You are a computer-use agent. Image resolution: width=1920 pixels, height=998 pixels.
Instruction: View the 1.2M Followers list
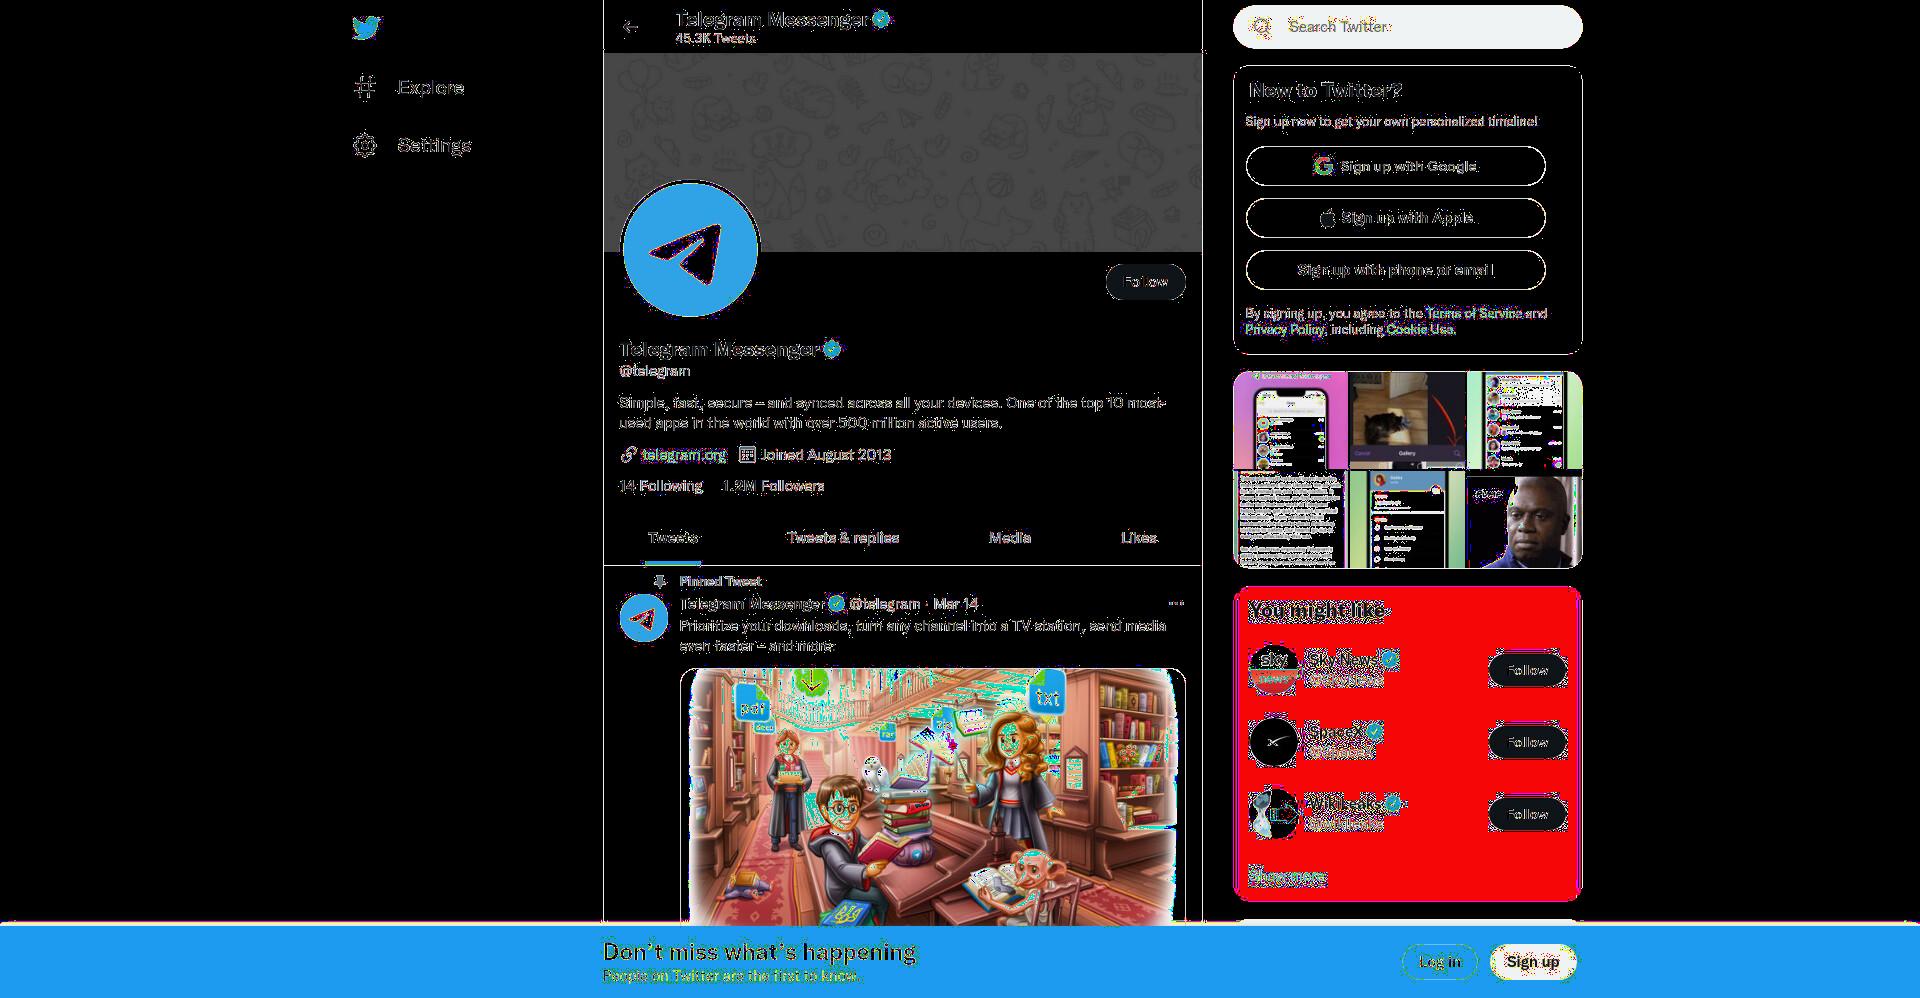(x=773, y=486)
